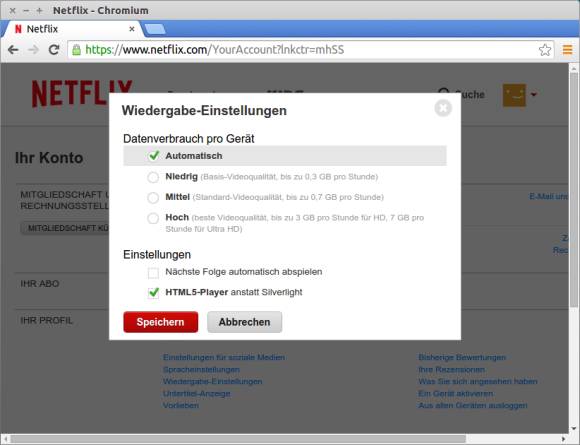
Task: Select the Mittel data usage option
Action: [x=153, y=198]
